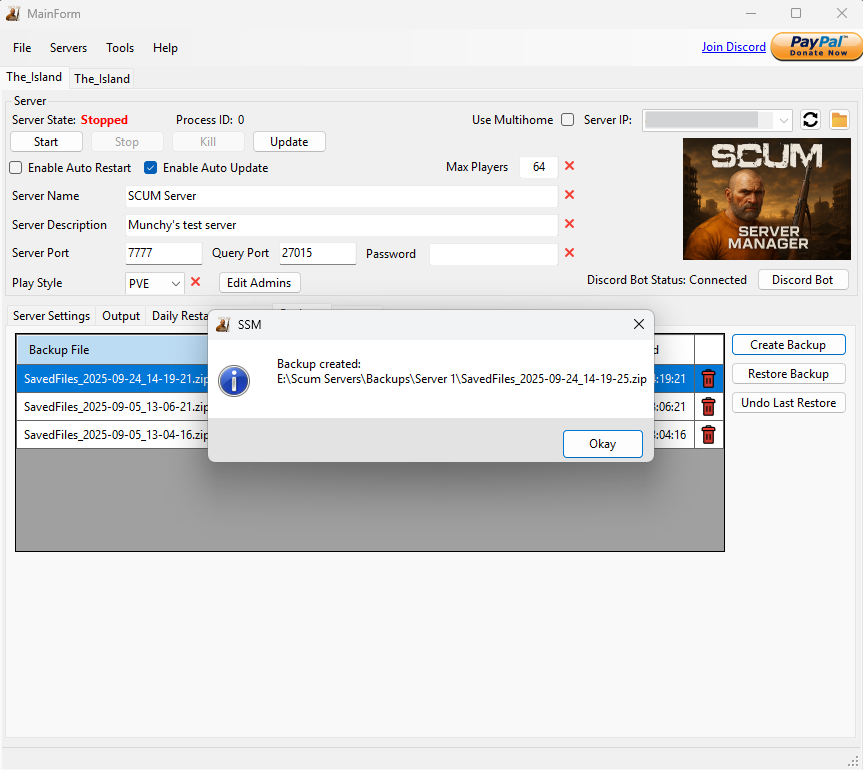Open the File menu
The width and height of the screenshot is (863, 770).
pyautogui.click(x=22, y=48)
